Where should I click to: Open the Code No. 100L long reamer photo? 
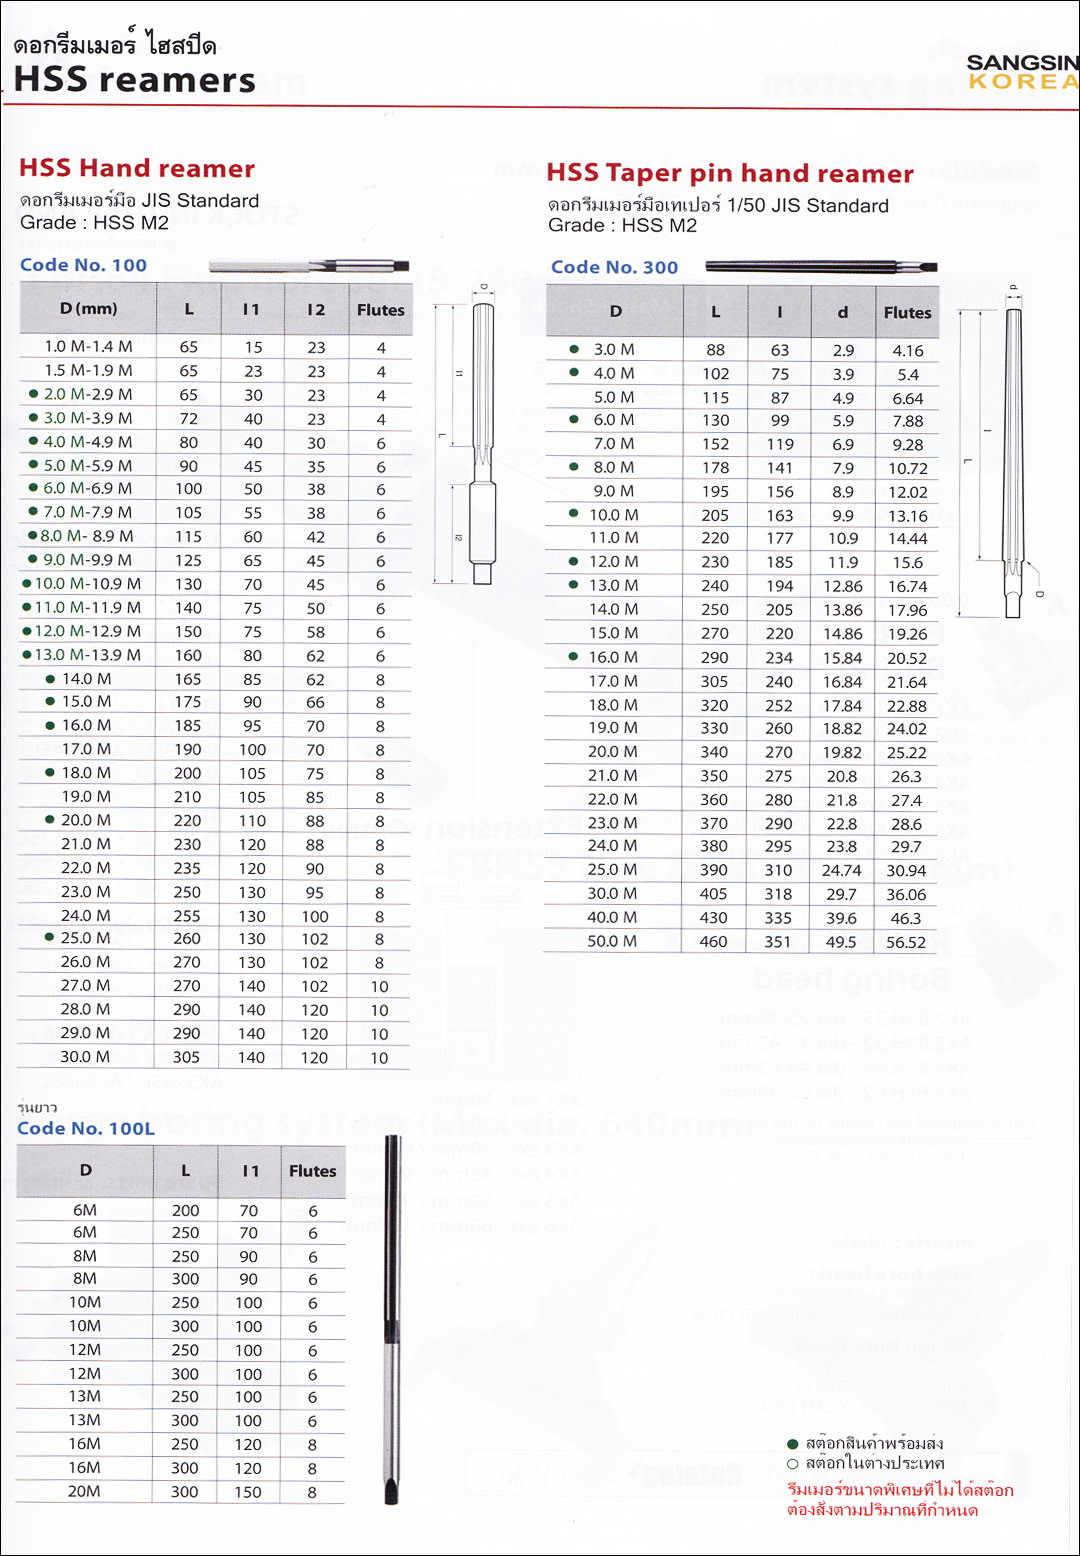392,1320
